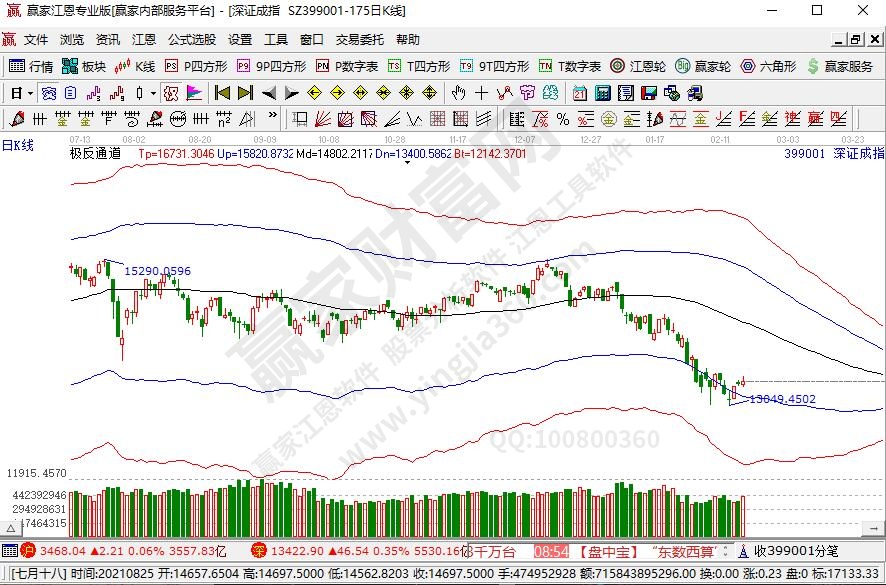Open the 交易委托 menu

click(x=359, y=40)
